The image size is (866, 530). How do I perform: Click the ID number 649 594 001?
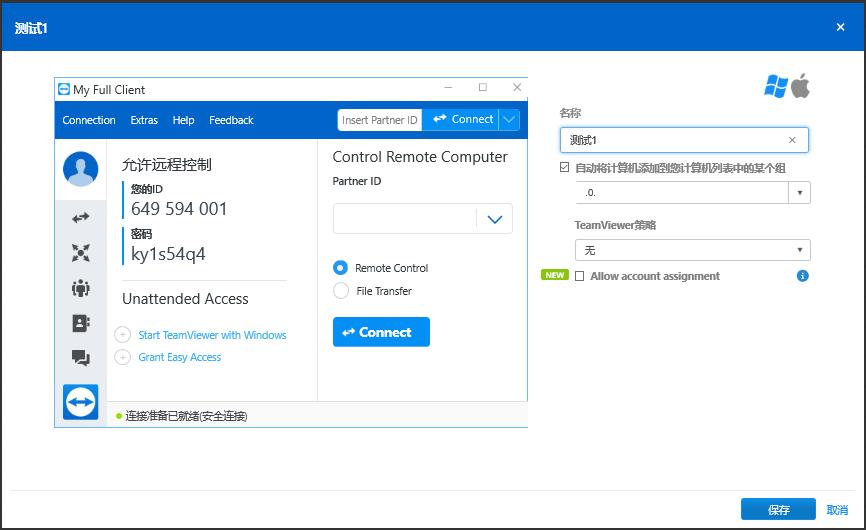[179, 209]
